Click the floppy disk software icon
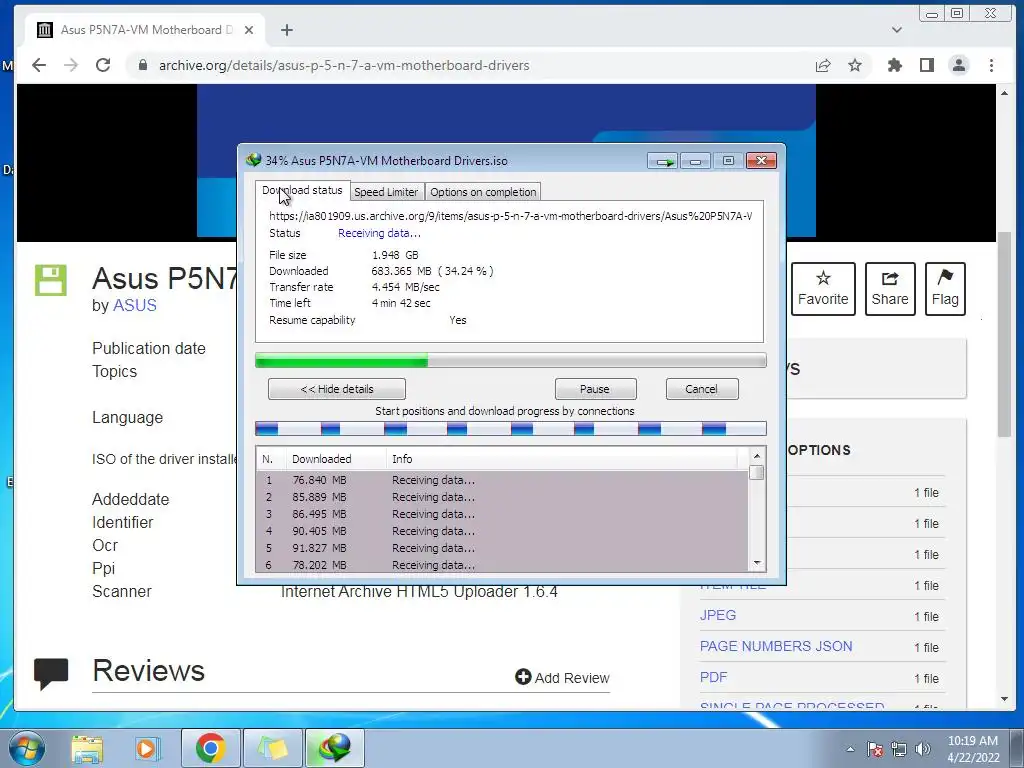This screenshot has height=768, width=1024. pos(51,281)
